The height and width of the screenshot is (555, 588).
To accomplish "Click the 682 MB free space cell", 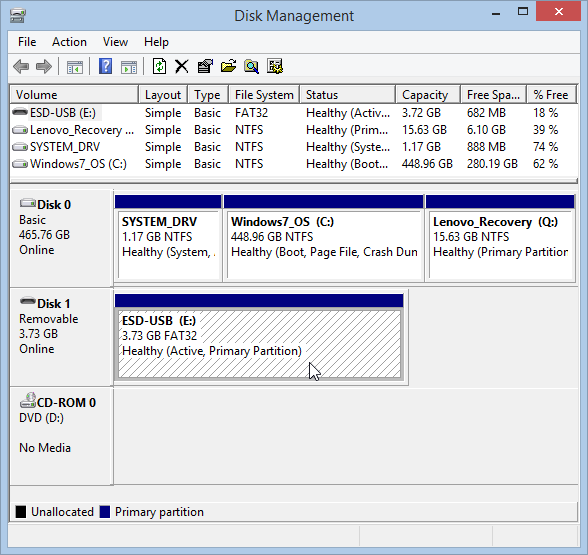I will [x=486, y=112].
